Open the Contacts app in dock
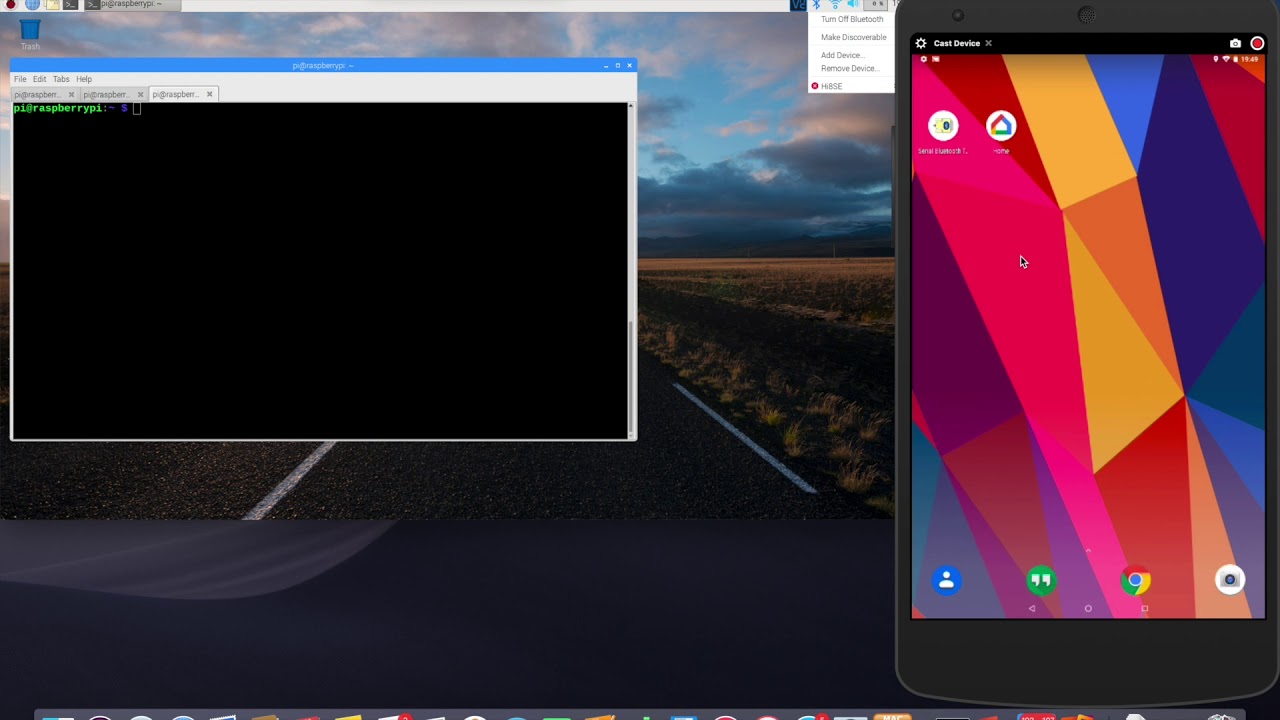Image resolution: width=1280 pixels, height=720 pixels. [x=946, y=580]
